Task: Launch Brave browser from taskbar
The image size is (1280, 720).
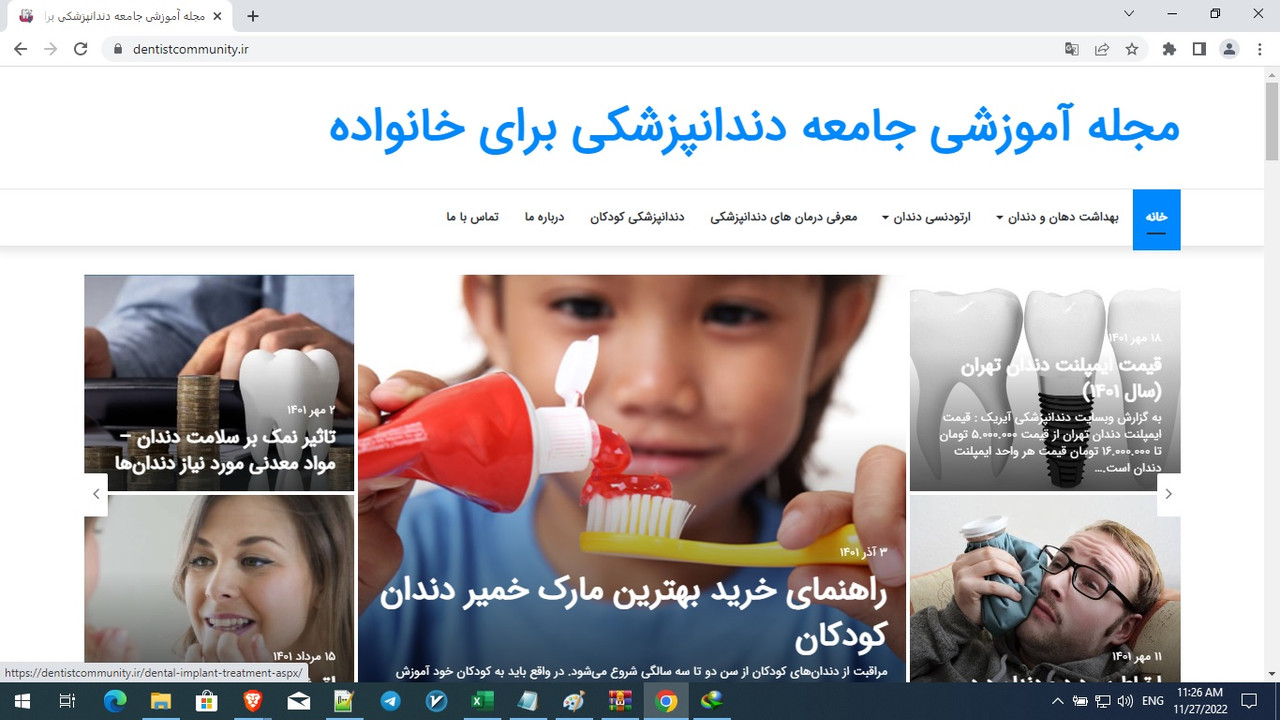Action: click(x=253, y=701)
